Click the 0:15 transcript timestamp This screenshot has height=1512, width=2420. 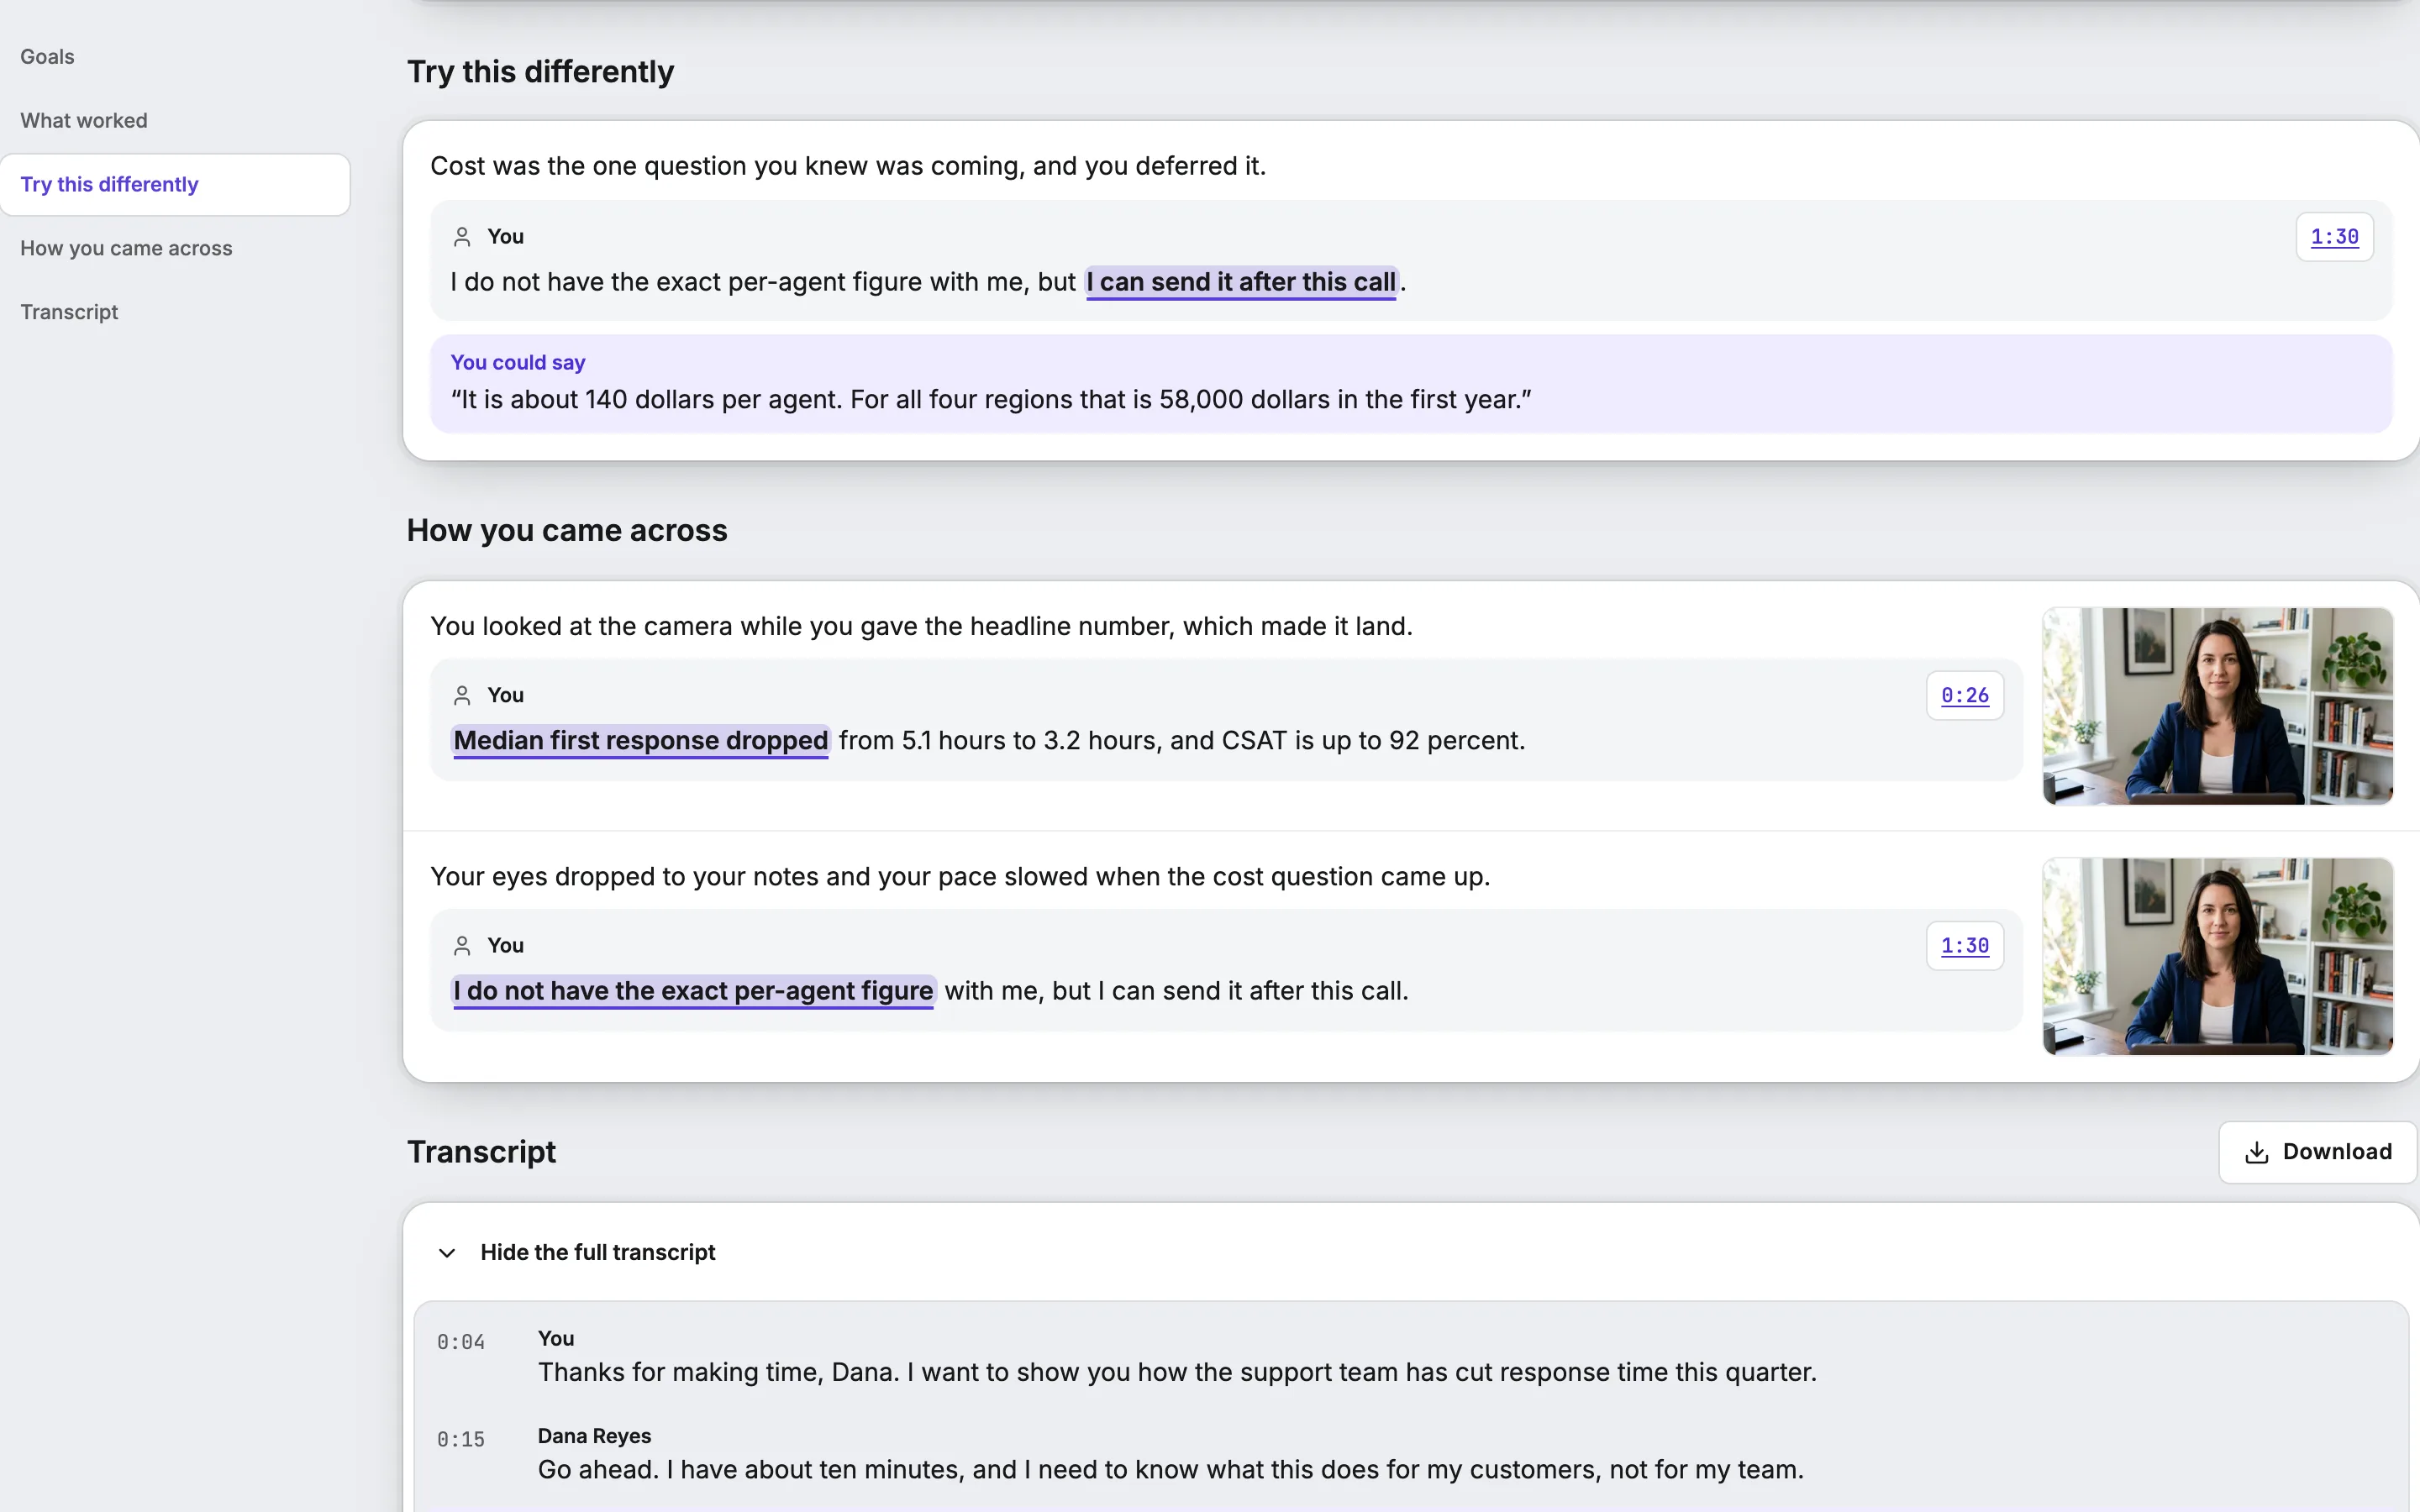[460, 1439]
